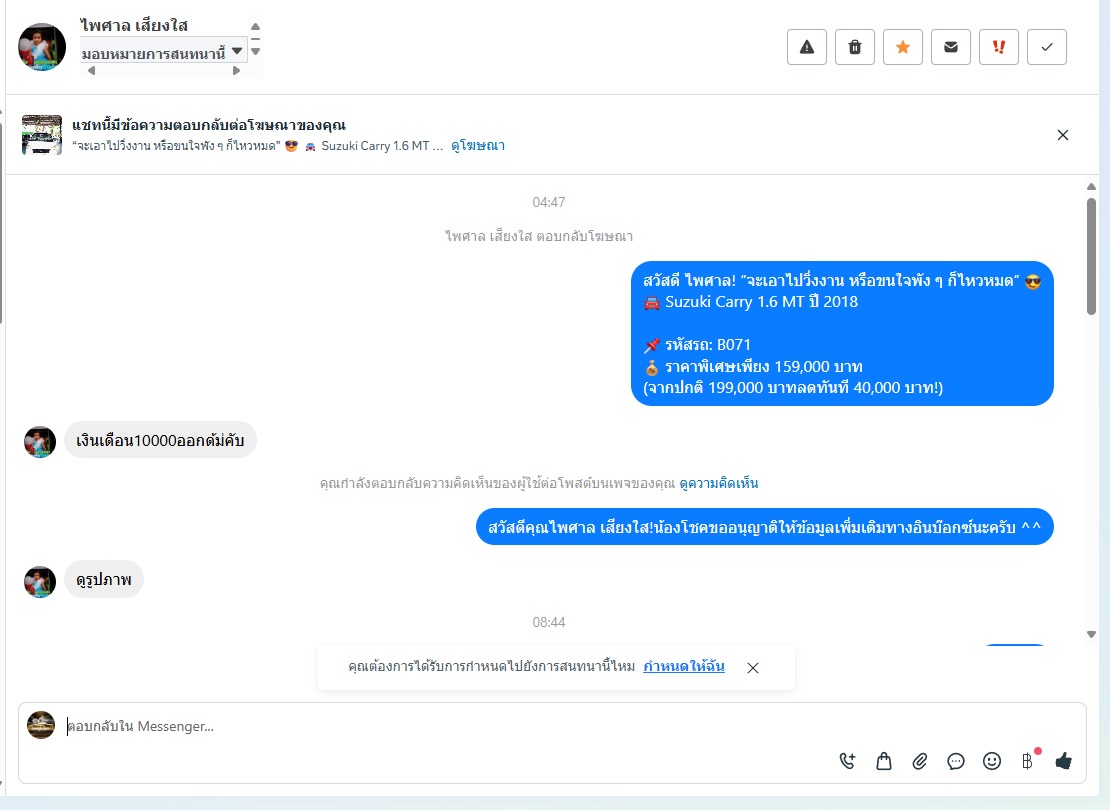Dismiss the assignment prompt with its X
The image size is (1110, 810).
click(753, 668)
